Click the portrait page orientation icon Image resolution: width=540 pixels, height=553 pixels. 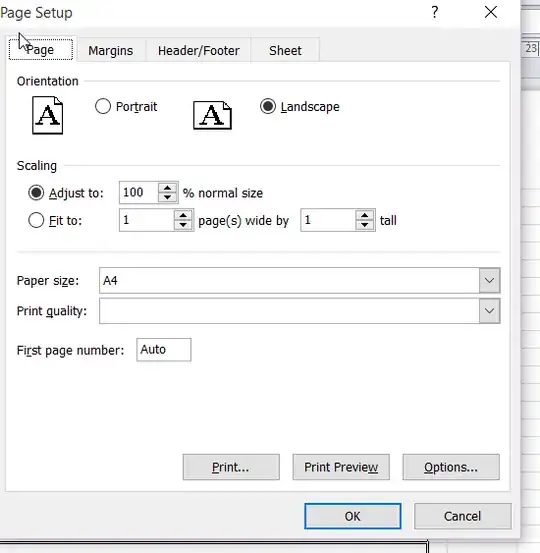click(x=48, y=115)
